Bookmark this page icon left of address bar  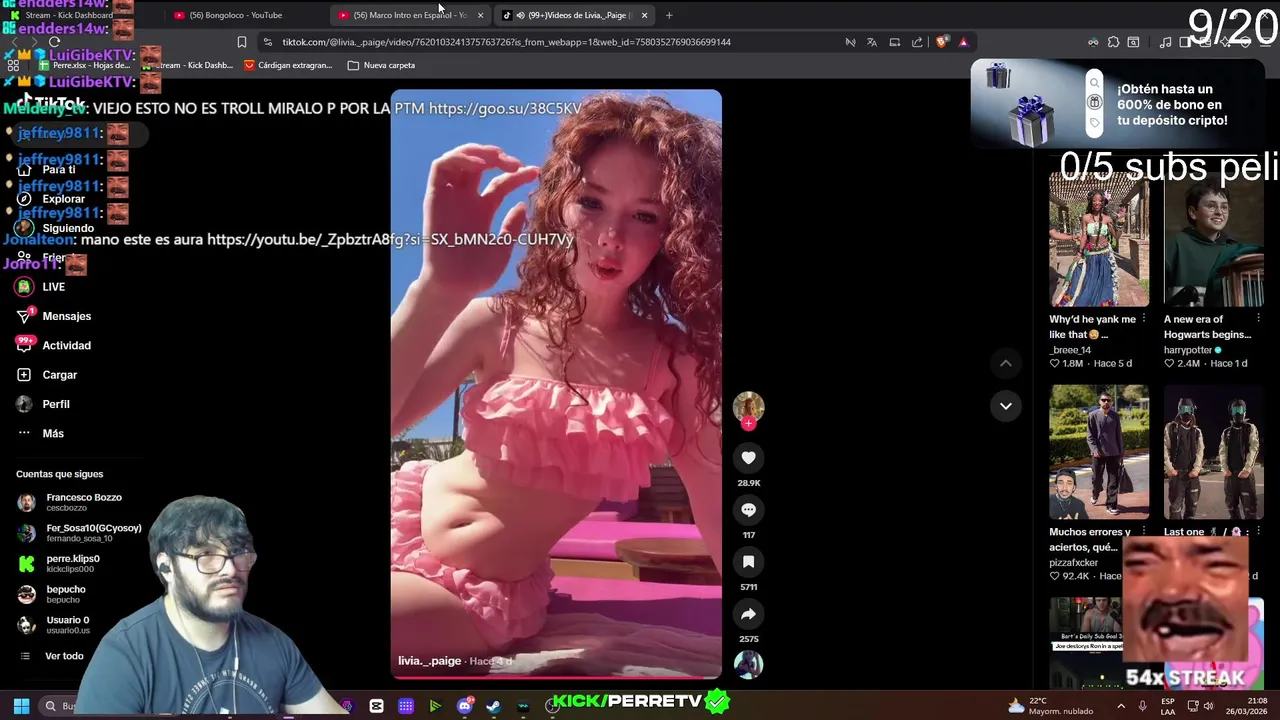point(241,42)
